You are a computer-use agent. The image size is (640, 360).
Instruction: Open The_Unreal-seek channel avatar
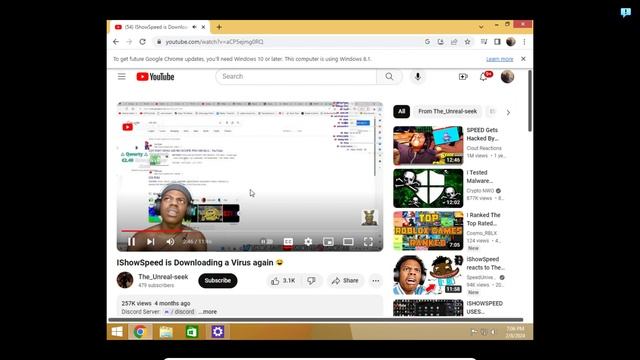coord(125,280)
